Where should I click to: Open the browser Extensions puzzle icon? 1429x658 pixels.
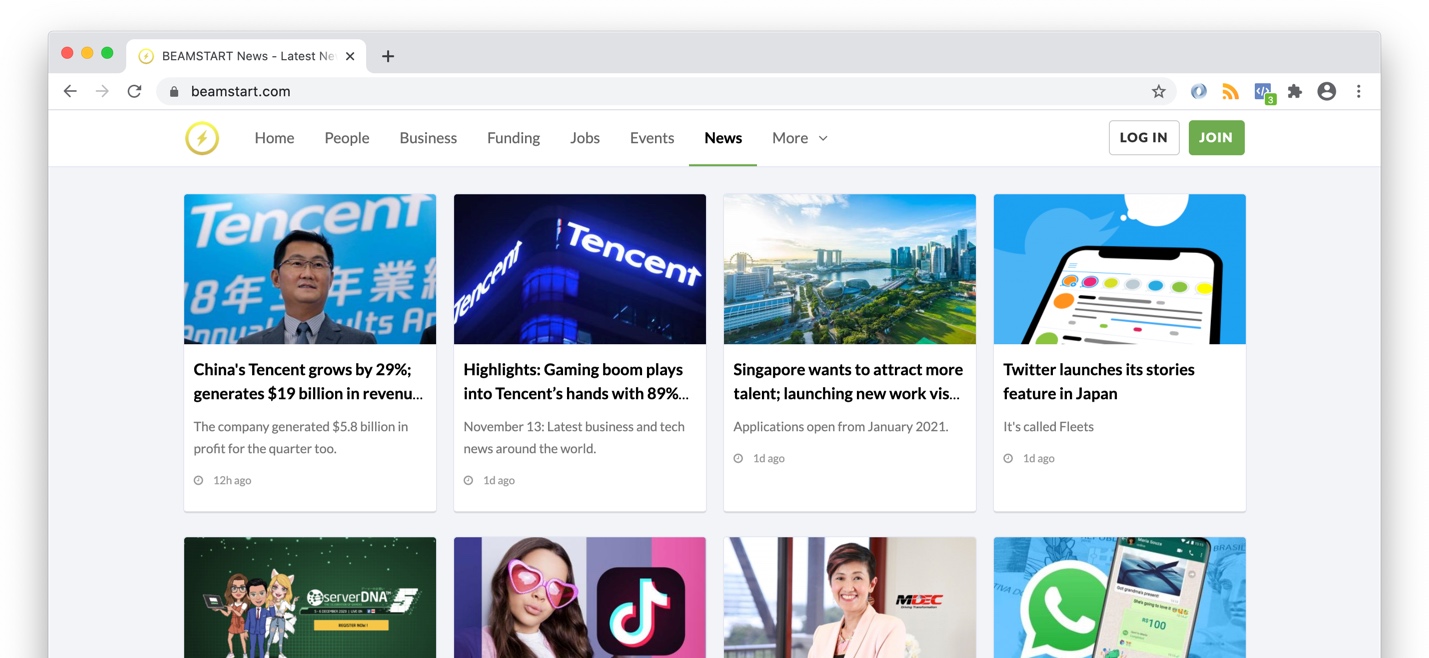pyautogui.click(x=1294, y=91)
